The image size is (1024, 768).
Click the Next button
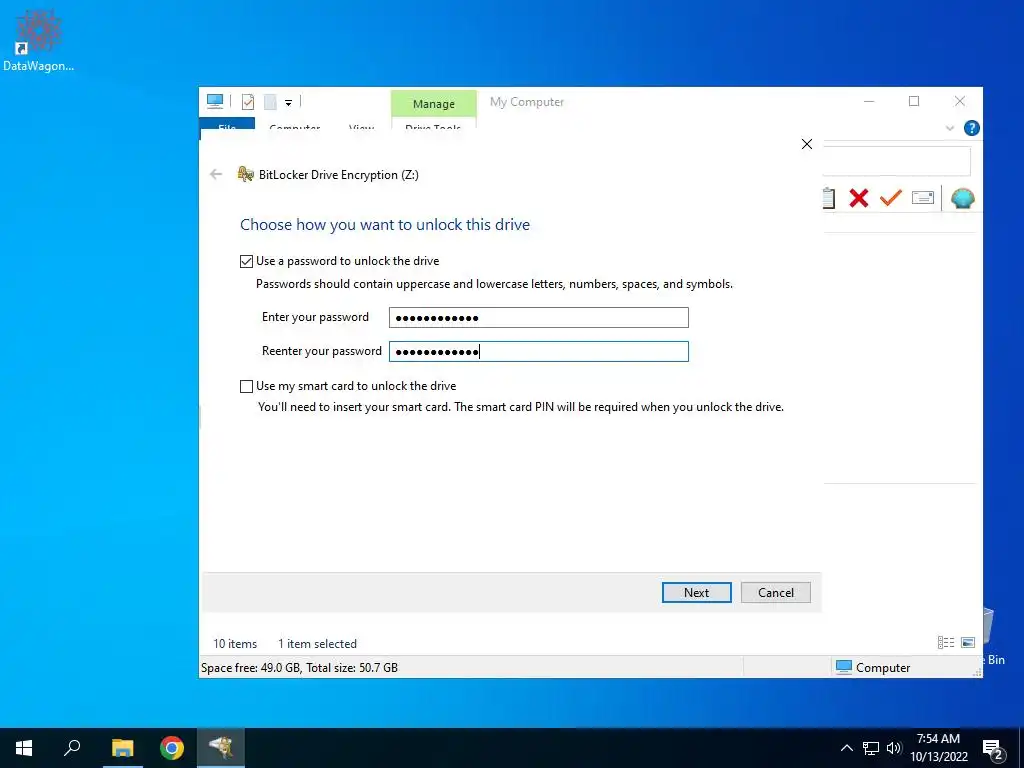[x=696, y=592]
